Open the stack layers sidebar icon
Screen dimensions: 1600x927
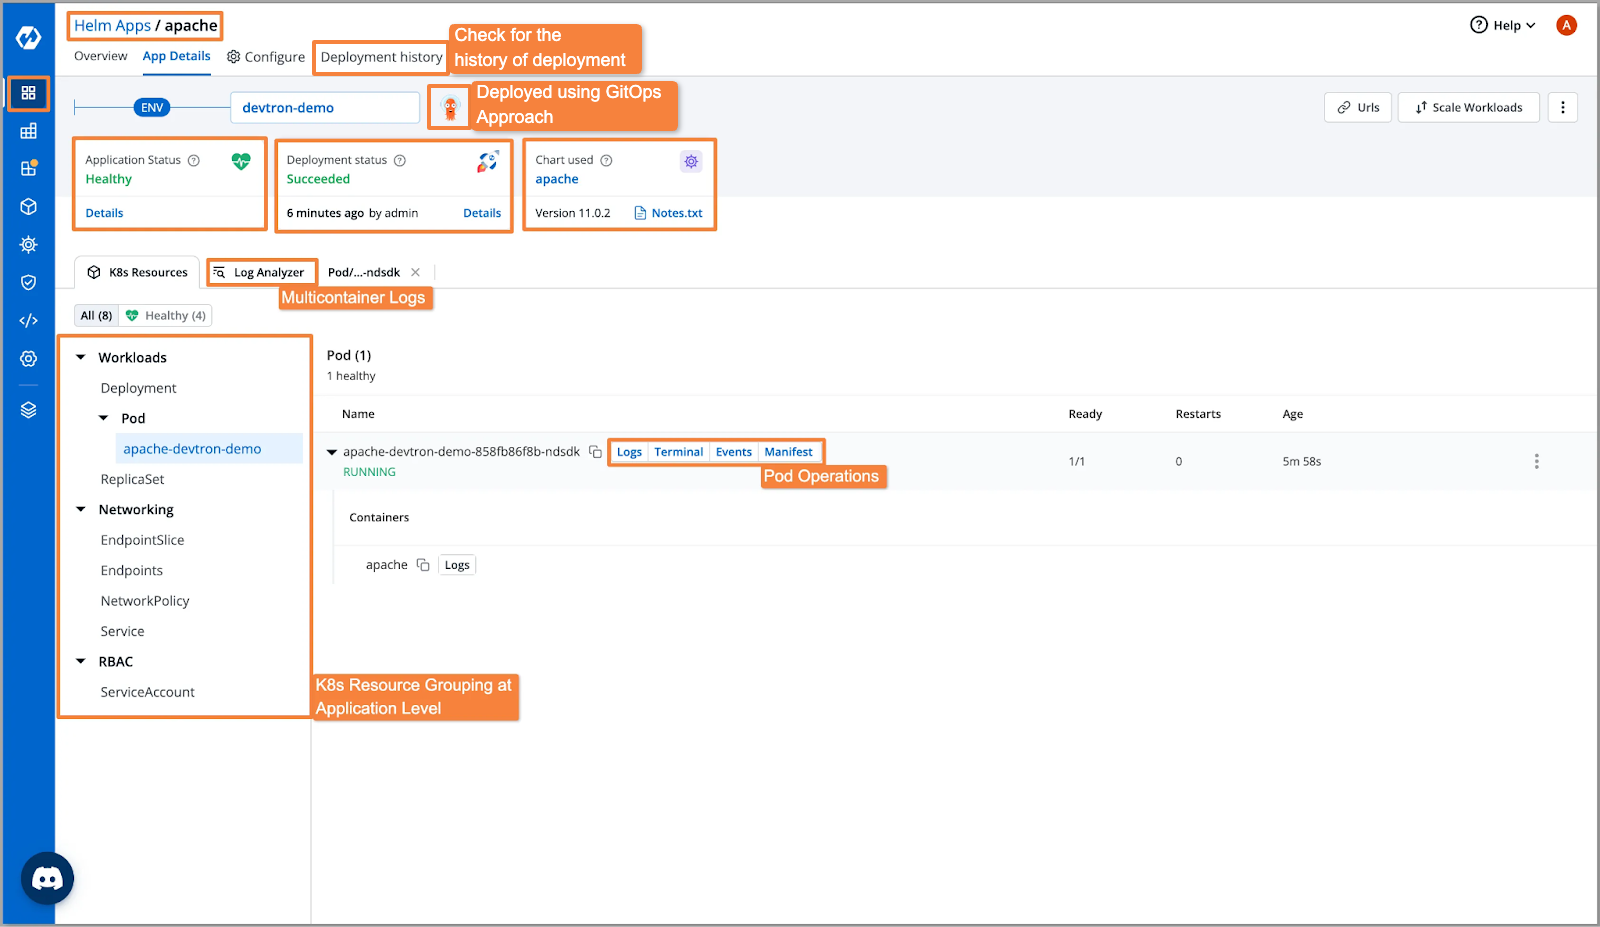click(28, 410)
